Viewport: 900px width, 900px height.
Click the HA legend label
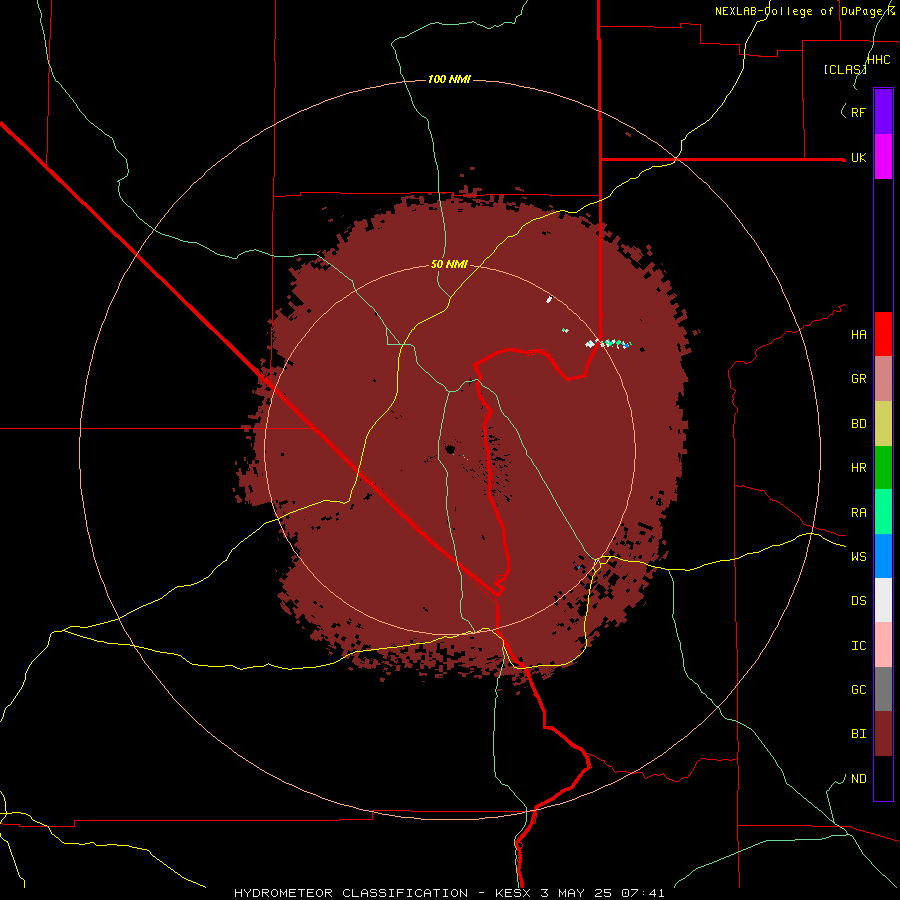(858, 334)
